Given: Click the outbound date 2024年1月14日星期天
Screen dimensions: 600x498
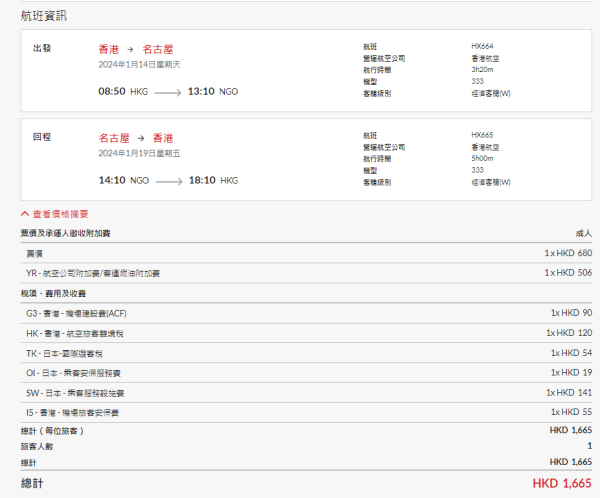Looking at the screenshot, I should tap(138, 64).
